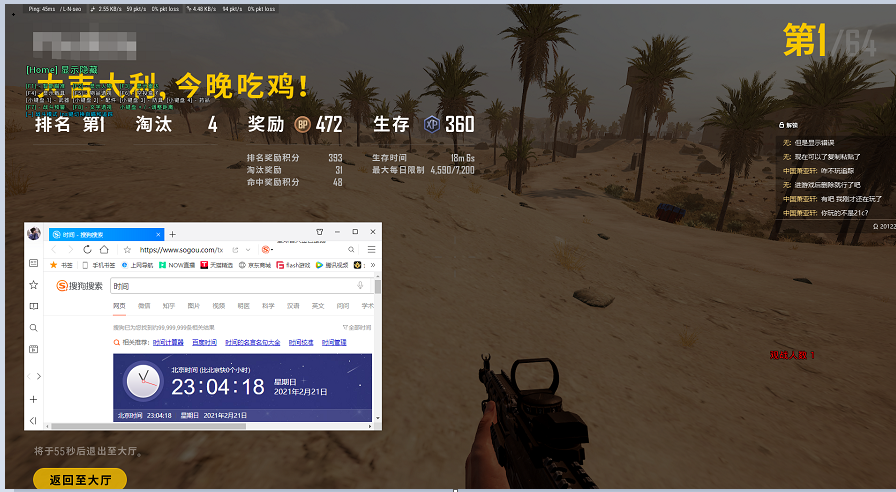Click the sidebar right chevron arrow

(x=39, y=376)
